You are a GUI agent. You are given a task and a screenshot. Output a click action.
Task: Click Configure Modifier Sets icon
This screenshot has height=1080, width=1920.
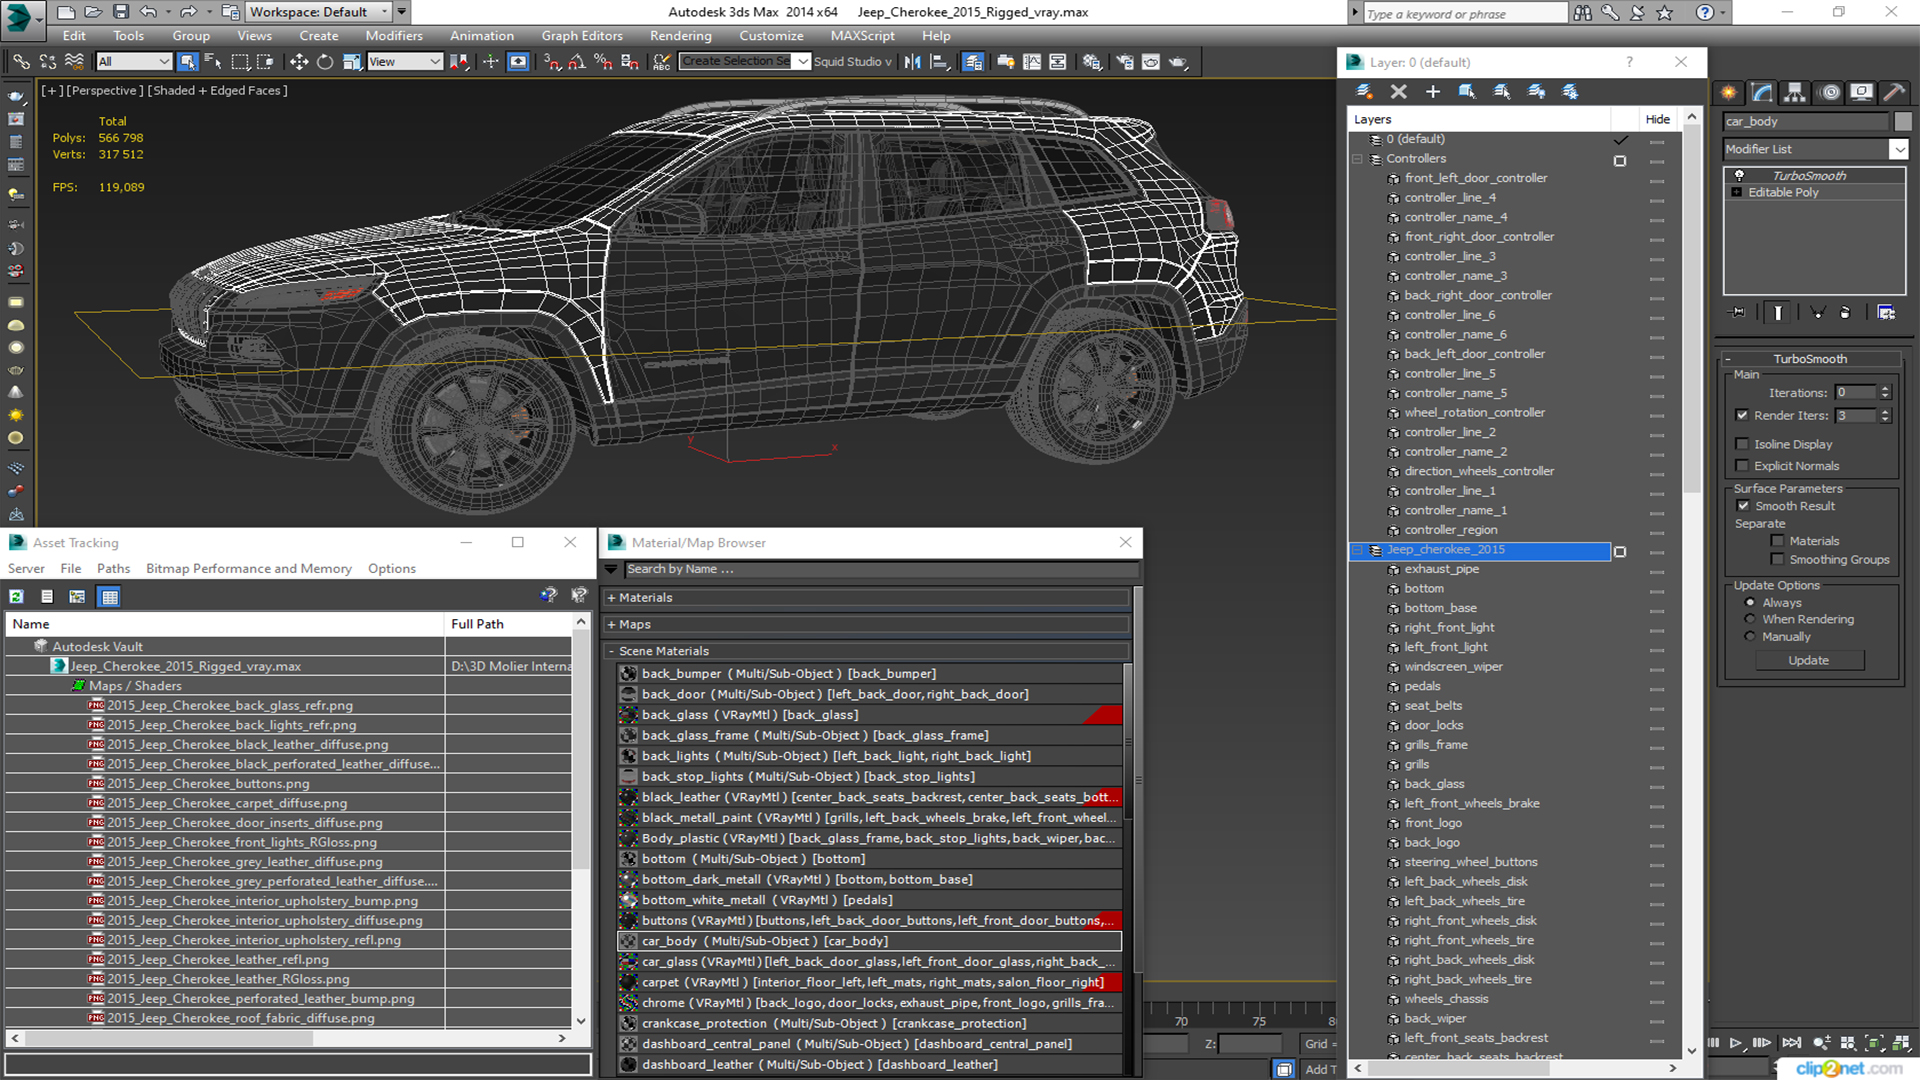(1886, 313)
